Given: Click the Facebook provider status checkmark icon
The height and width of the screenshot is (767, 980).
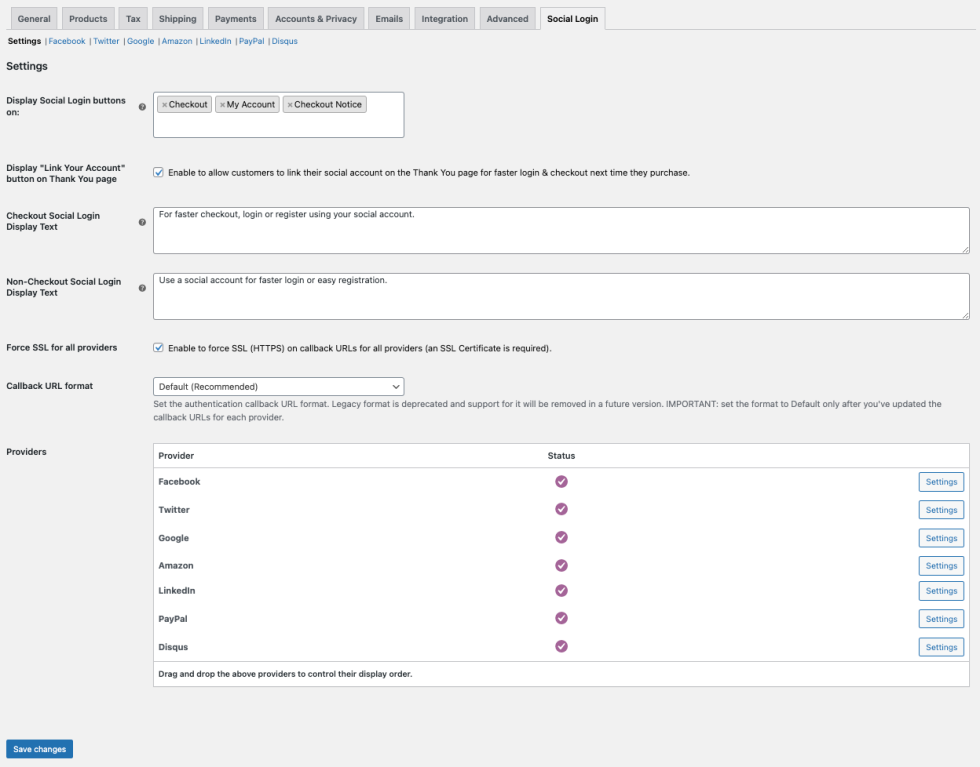Looking at the screenshot, I should (561, 482).
